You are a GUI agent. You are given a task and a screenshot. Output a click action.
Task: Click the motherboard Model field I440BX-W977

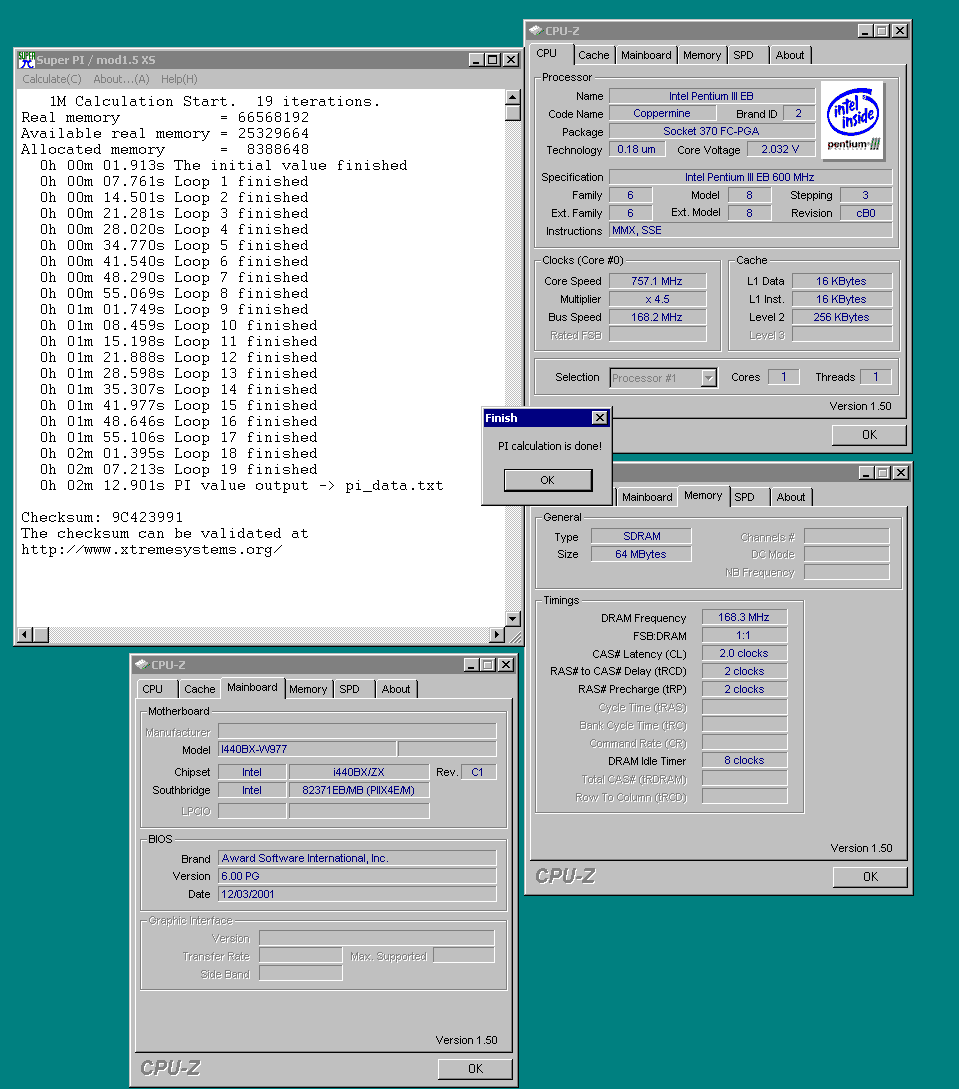307,749
